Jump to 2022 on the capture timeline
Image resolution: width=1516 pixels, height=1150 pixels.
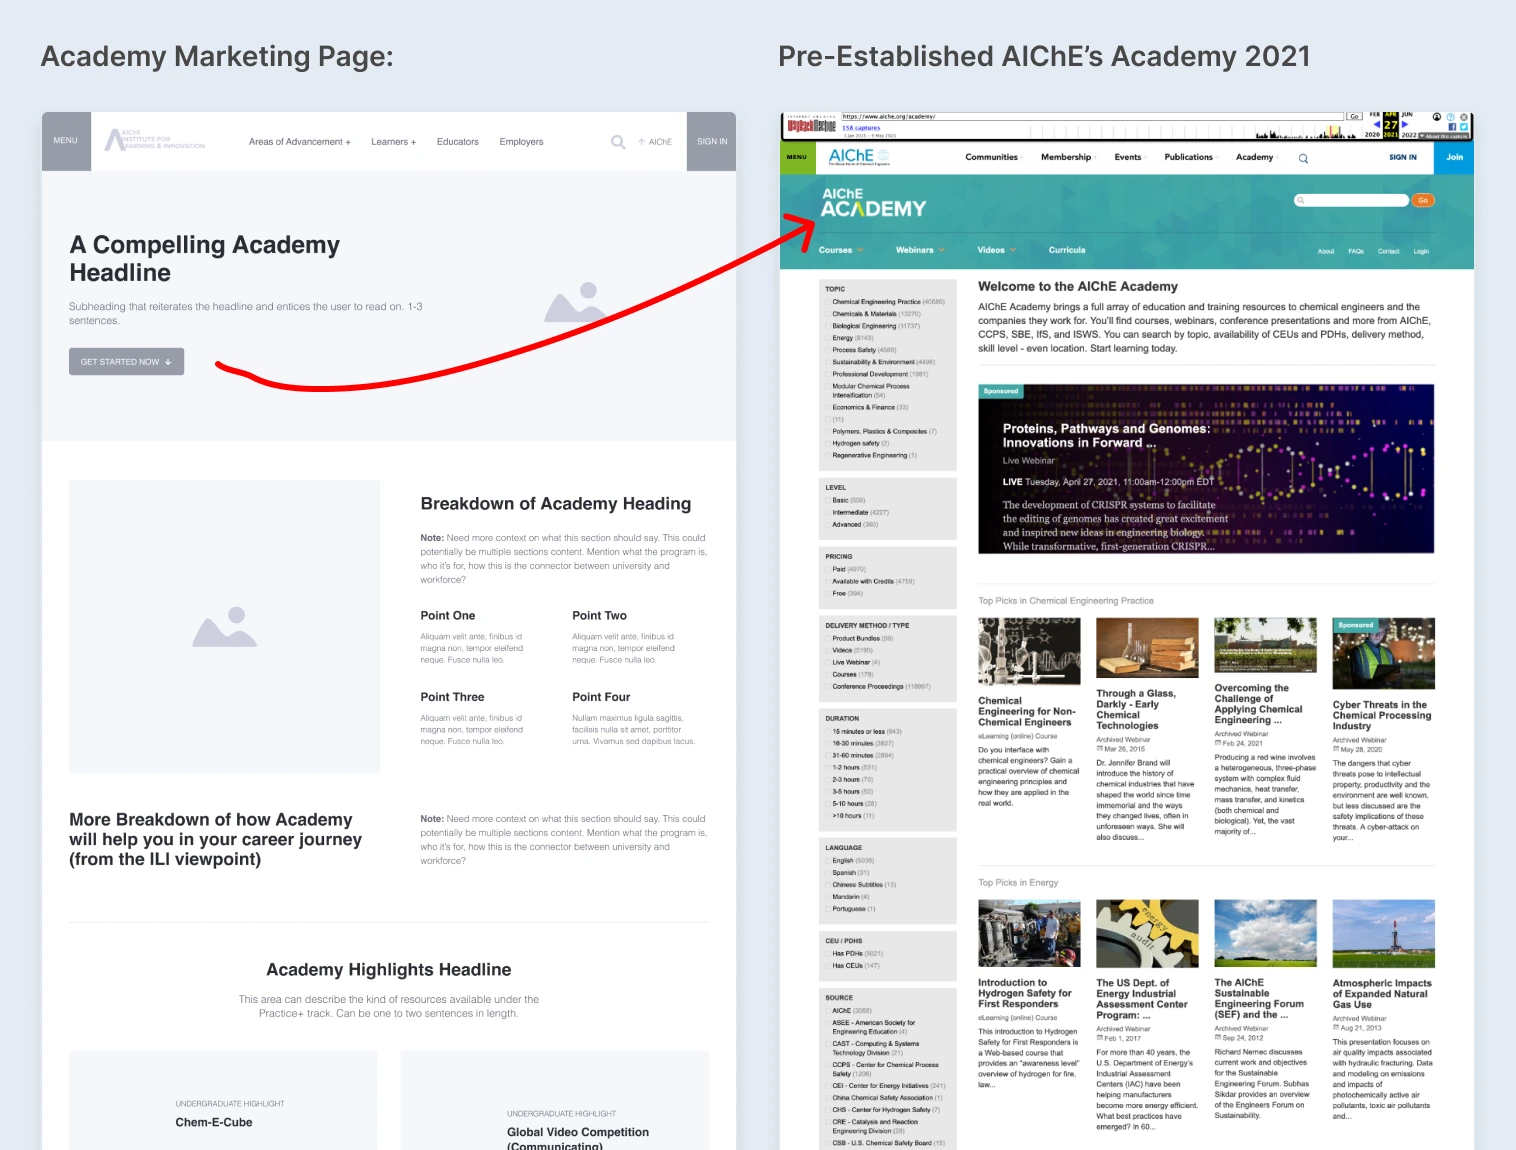[1409, 135]
